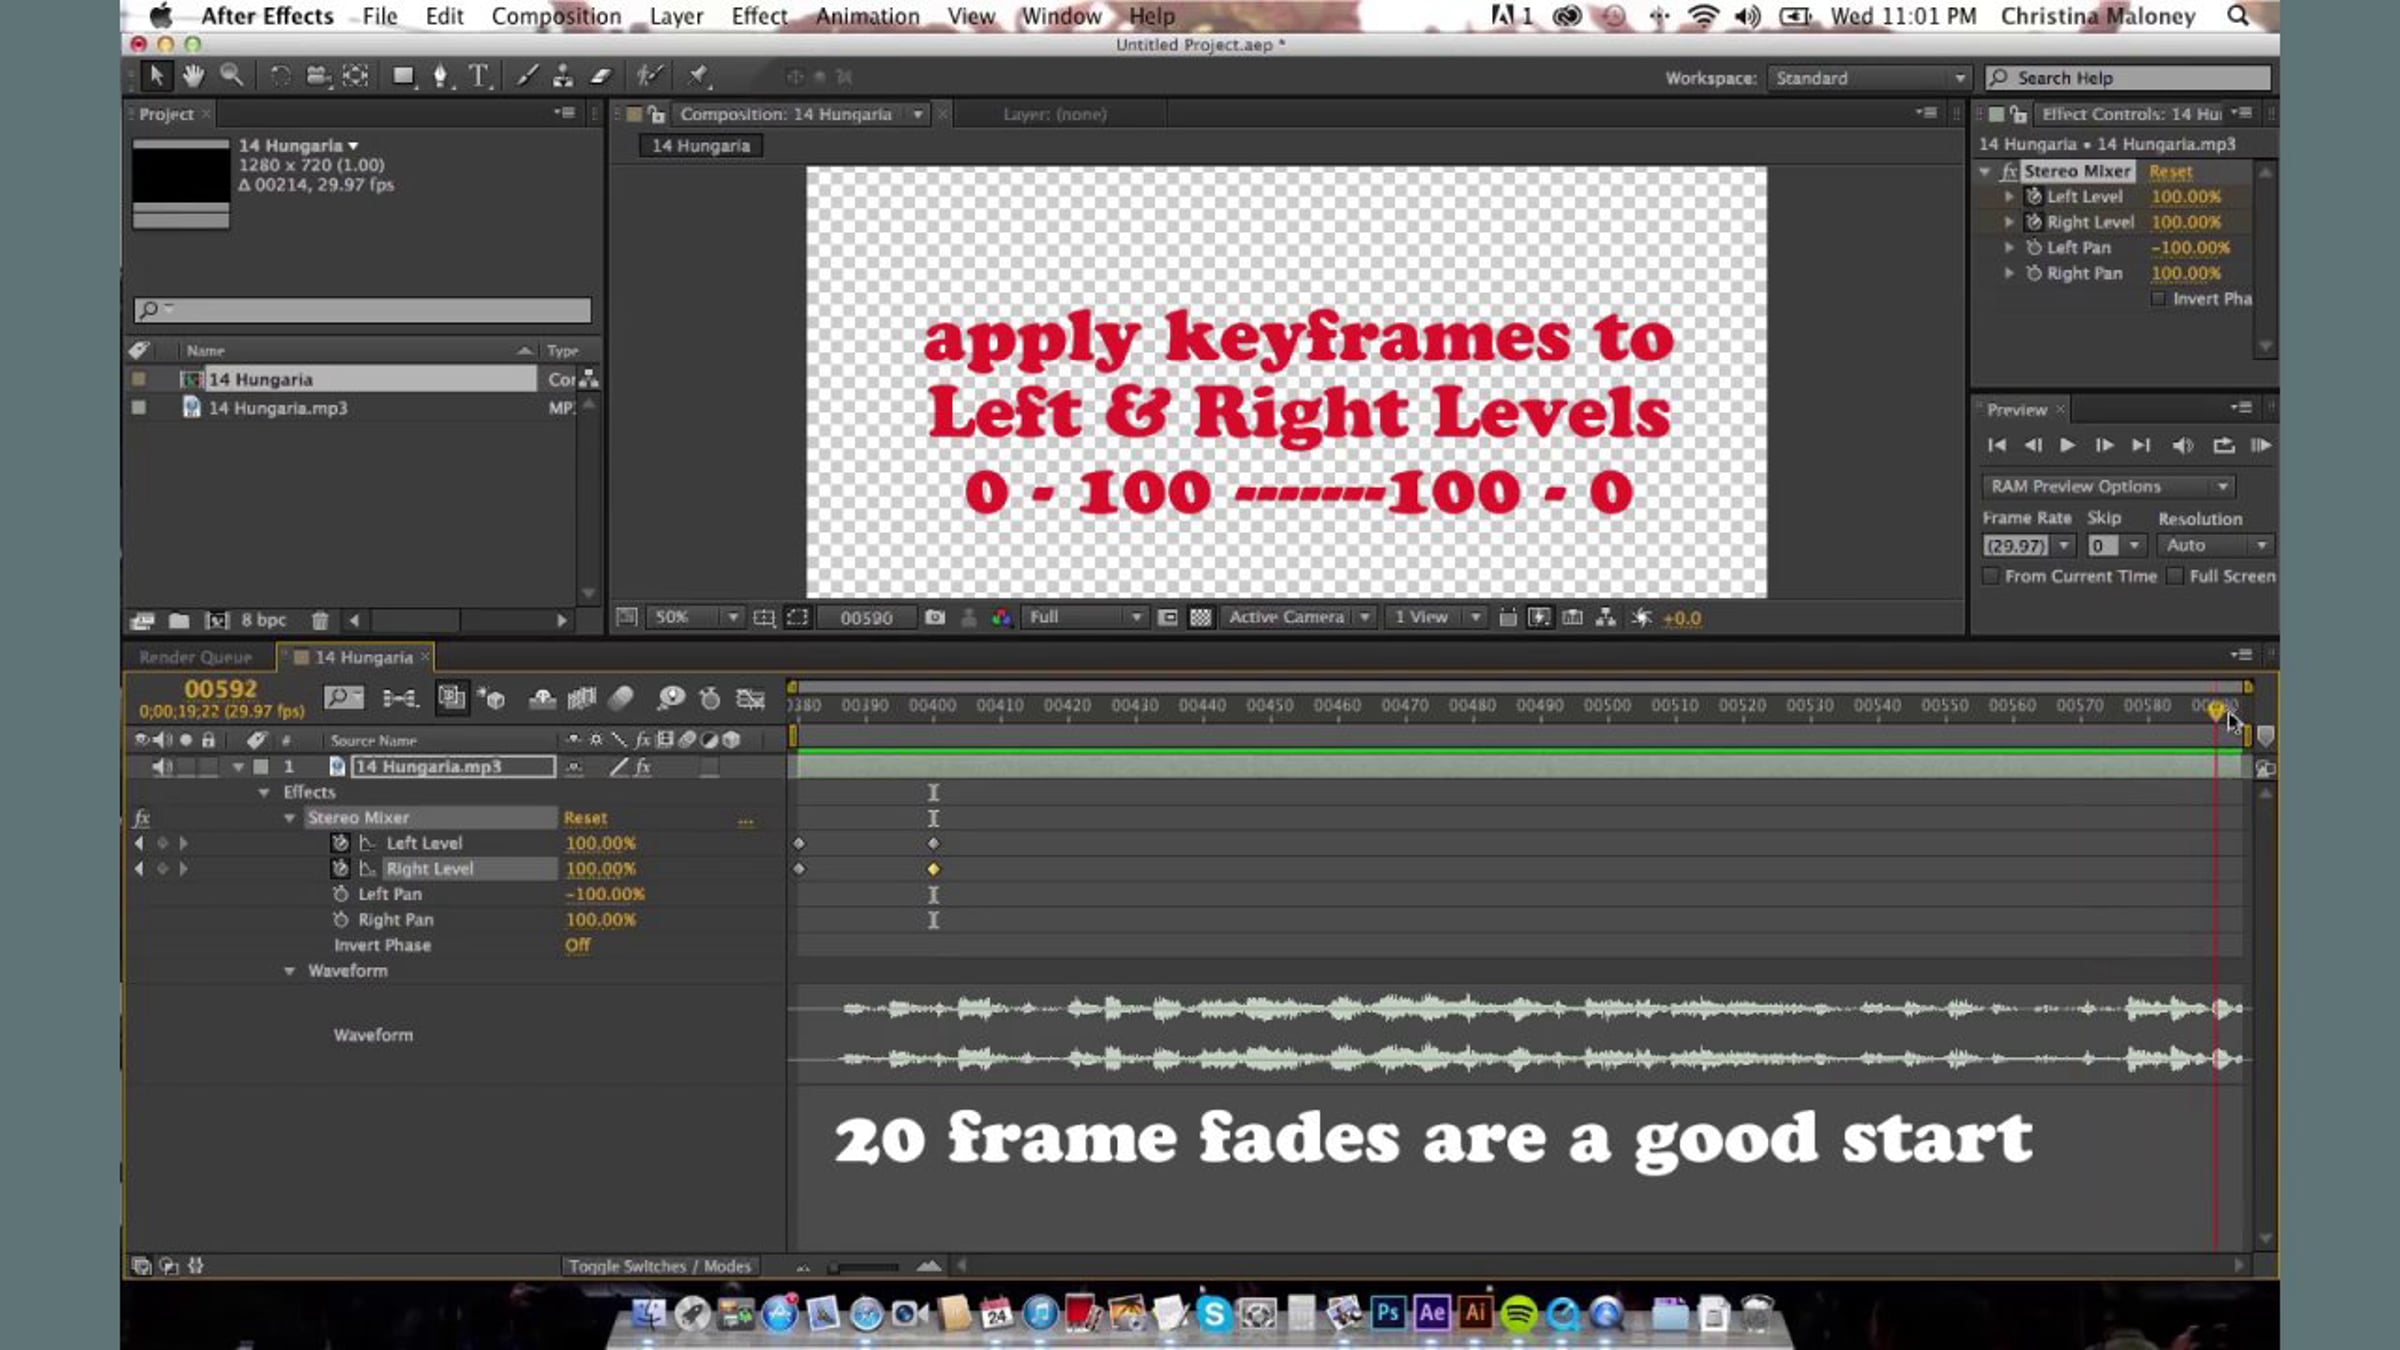Select the Pen tool

[x=440, y=76]
